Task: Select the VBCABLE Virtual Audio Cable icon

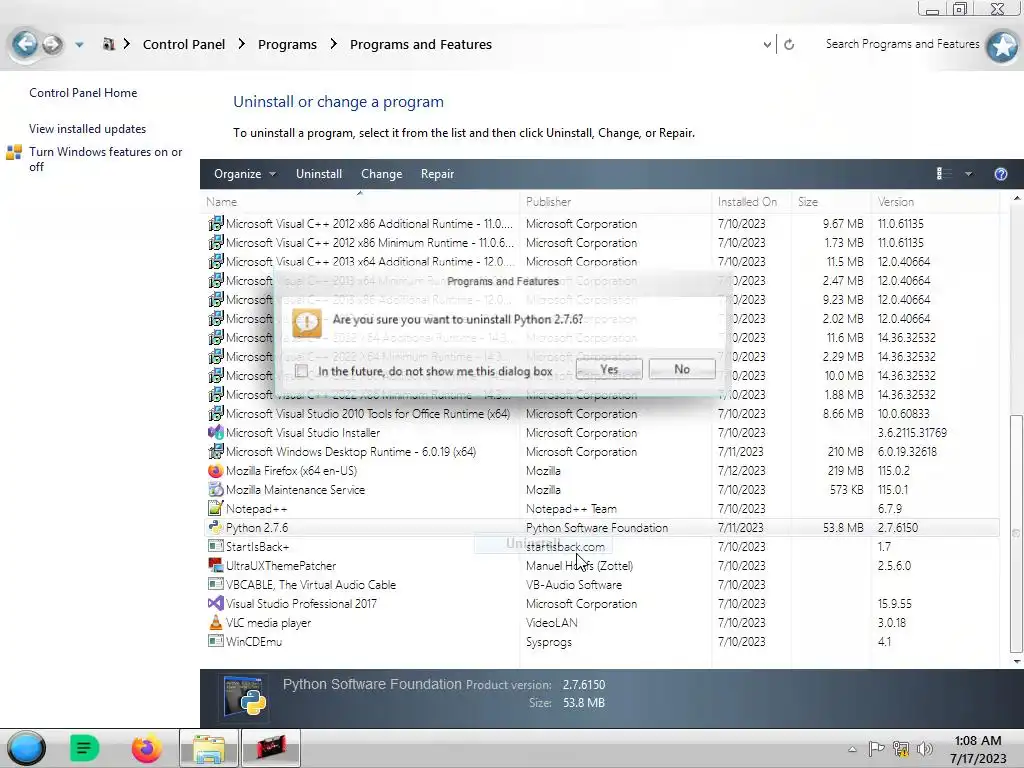Action: pyautogui.click(x=215, y=584)
